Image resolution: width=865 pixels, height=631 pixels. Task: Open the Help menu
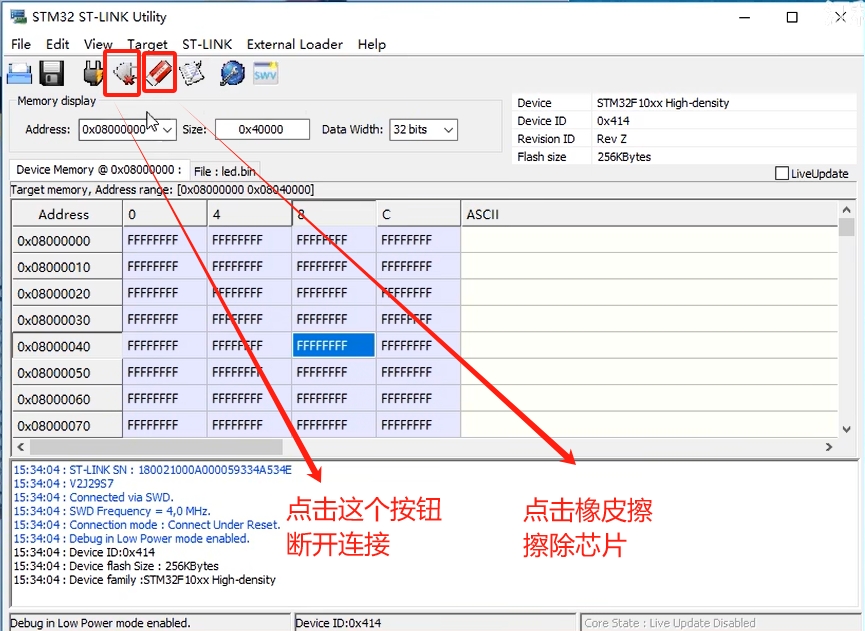click(371, 44)
